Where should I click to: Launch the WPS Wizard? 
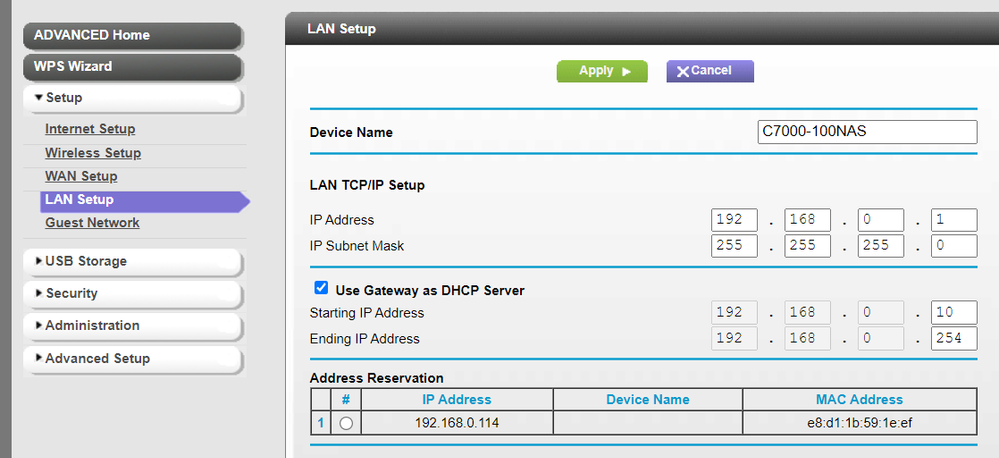tap(132, 67)
